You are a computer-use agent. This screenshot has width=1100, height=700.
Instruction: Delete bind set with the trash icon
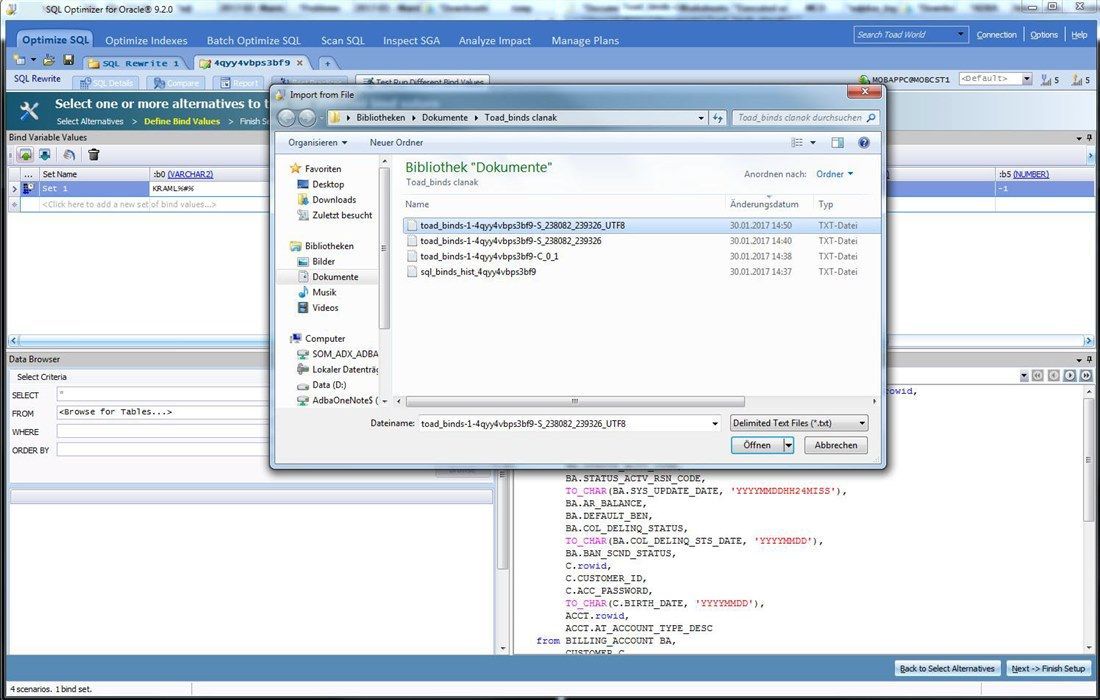(x=93, y=154)
